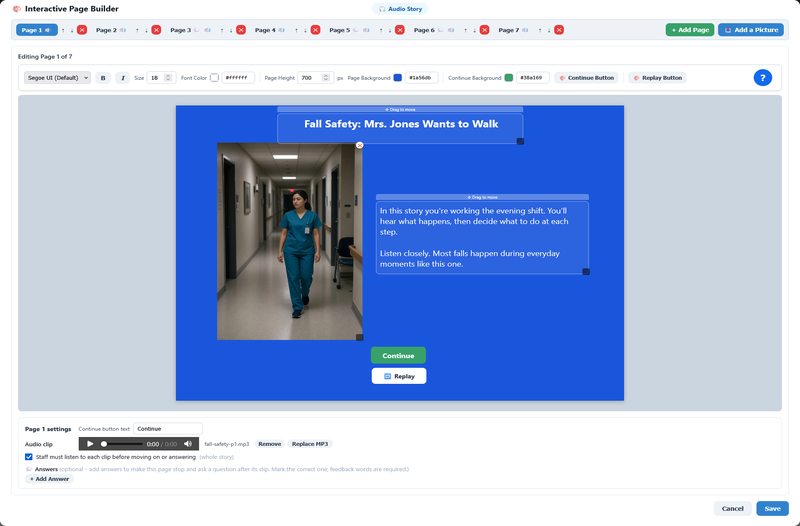Viewport: 800px width, 526px height.
Task: Save the interactive story
Action: pos(772,508)
